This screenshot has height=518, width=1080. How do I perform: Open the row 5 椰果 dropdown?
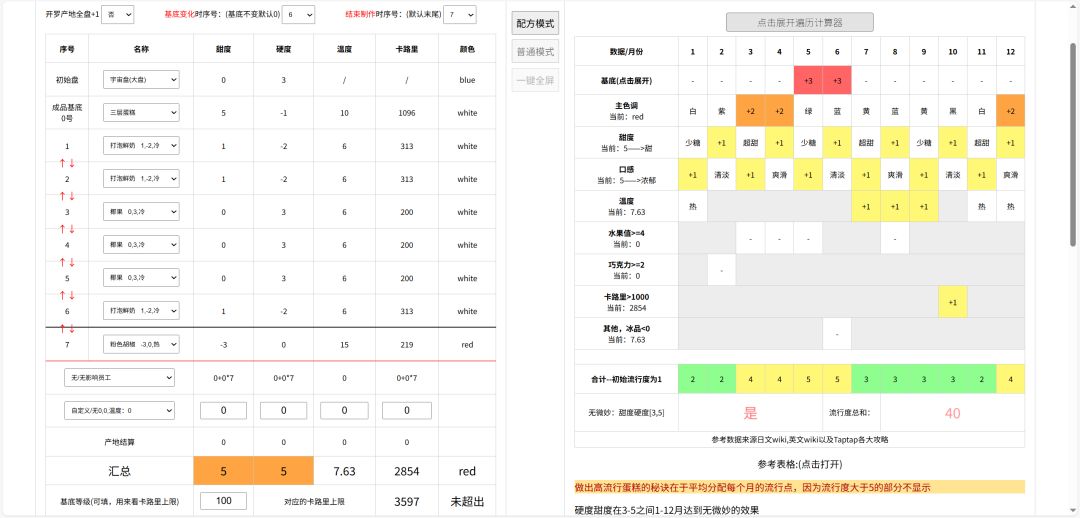[141, 278]
